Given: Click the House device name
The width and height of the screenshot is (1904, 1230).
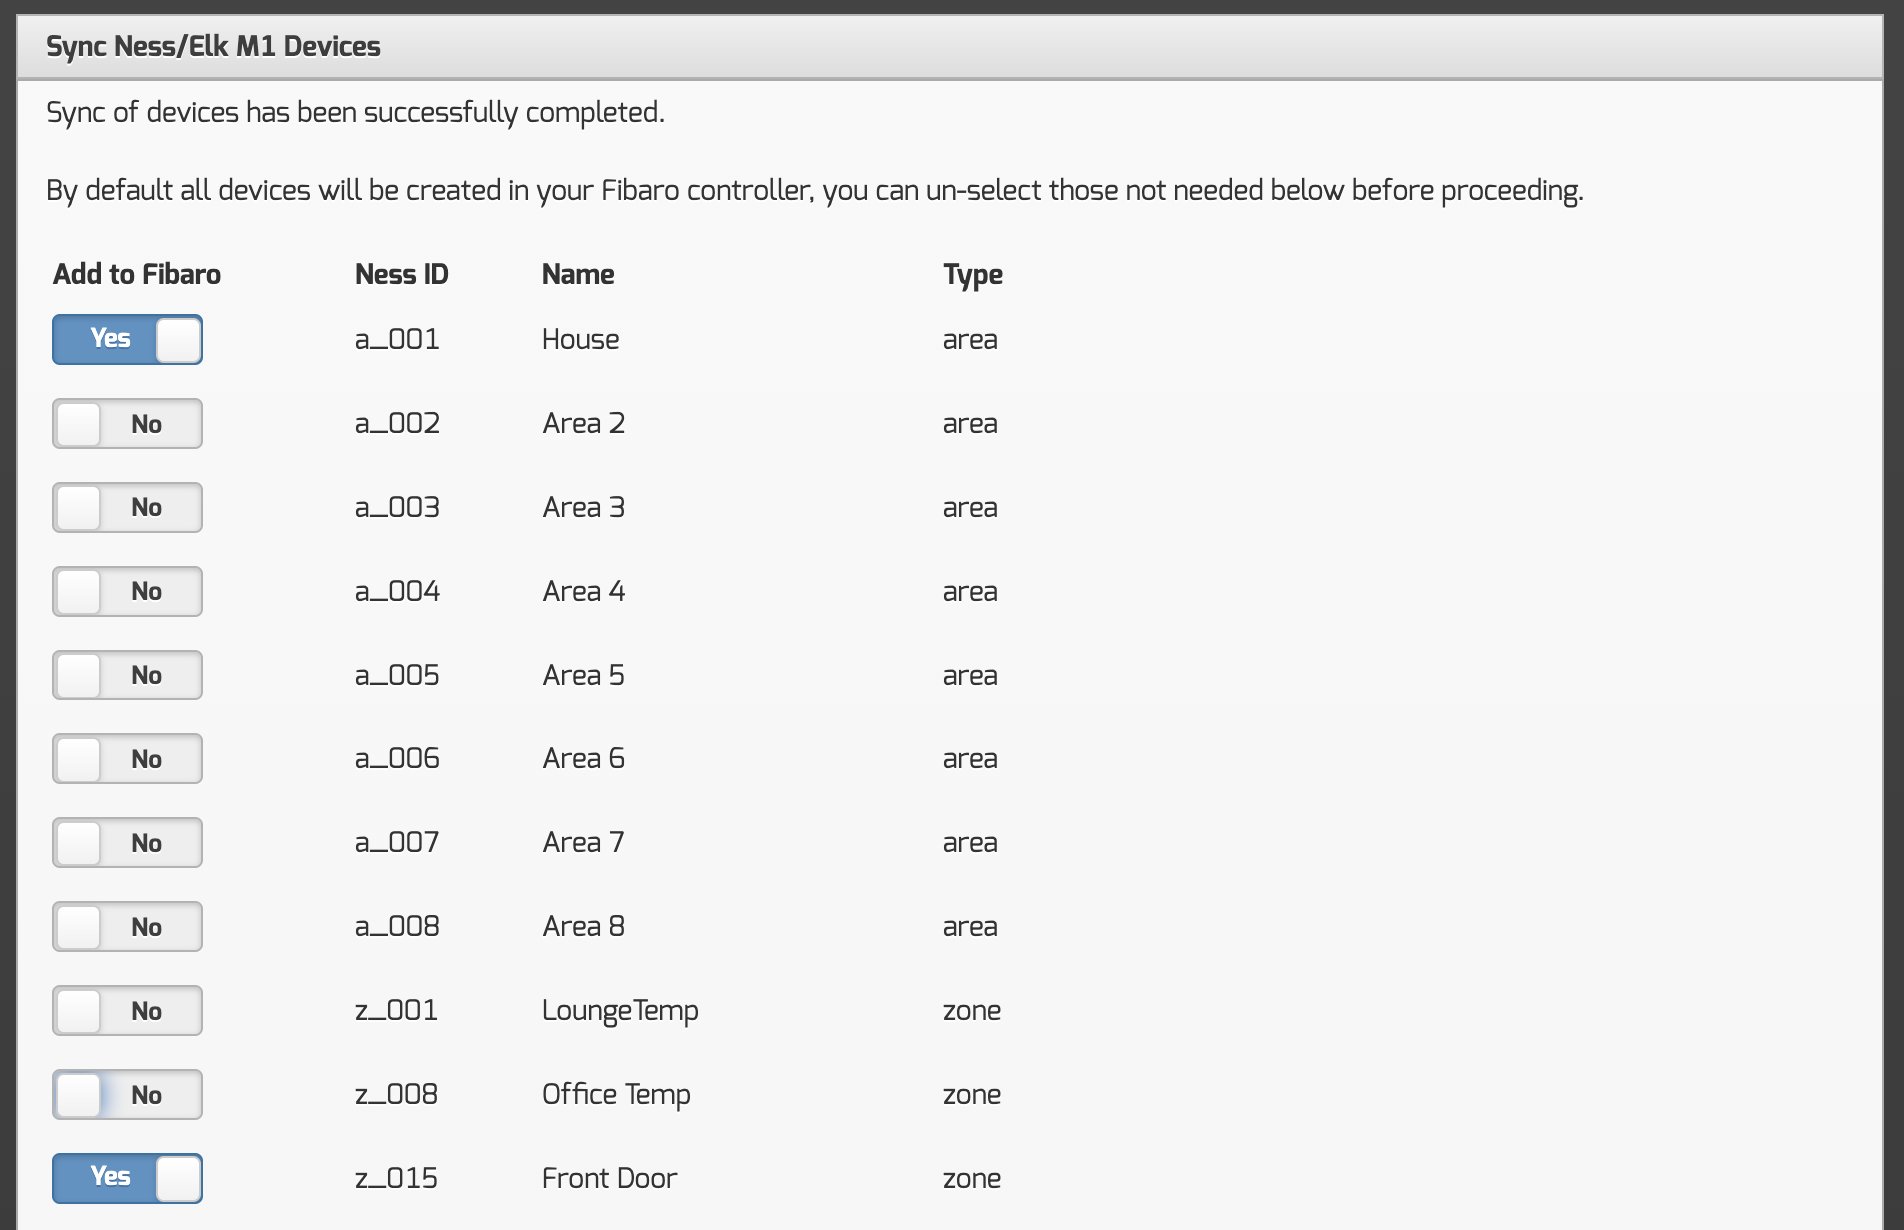Looking at the screenshot, I should coord(580,340).
